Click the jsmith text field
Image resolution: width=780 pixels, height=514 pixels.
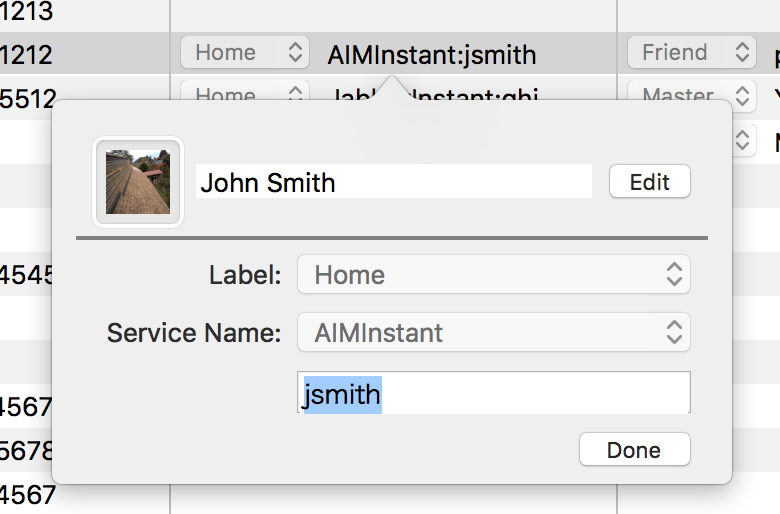tap(493, 394)
